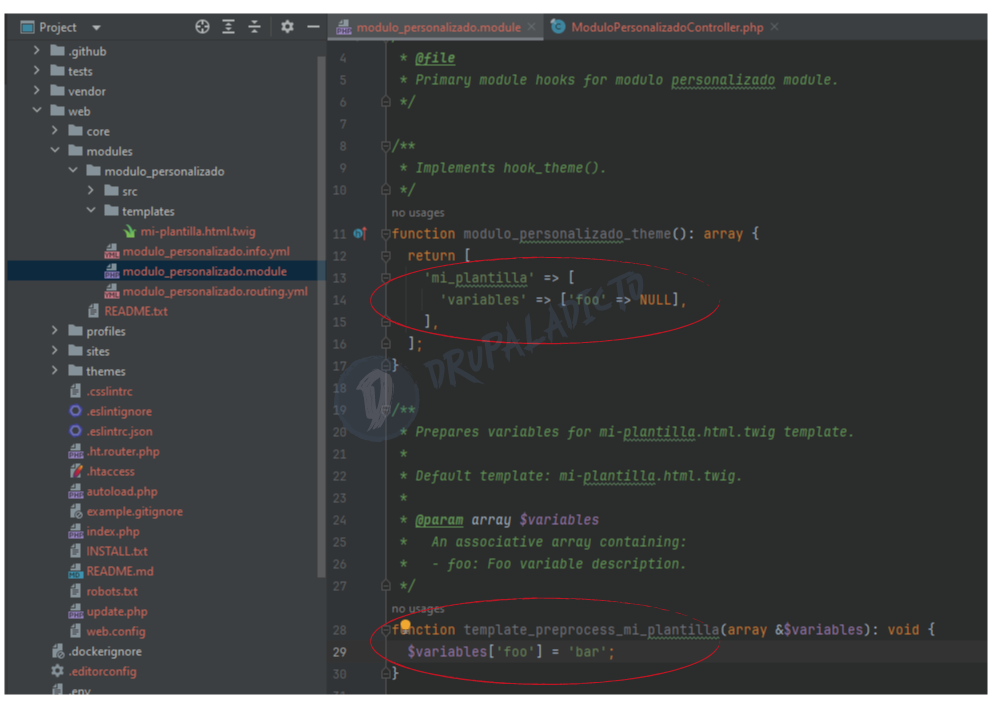Viewport: 990px width, 705px height.
Task: Expand the vendor folder
Action: 37,91
